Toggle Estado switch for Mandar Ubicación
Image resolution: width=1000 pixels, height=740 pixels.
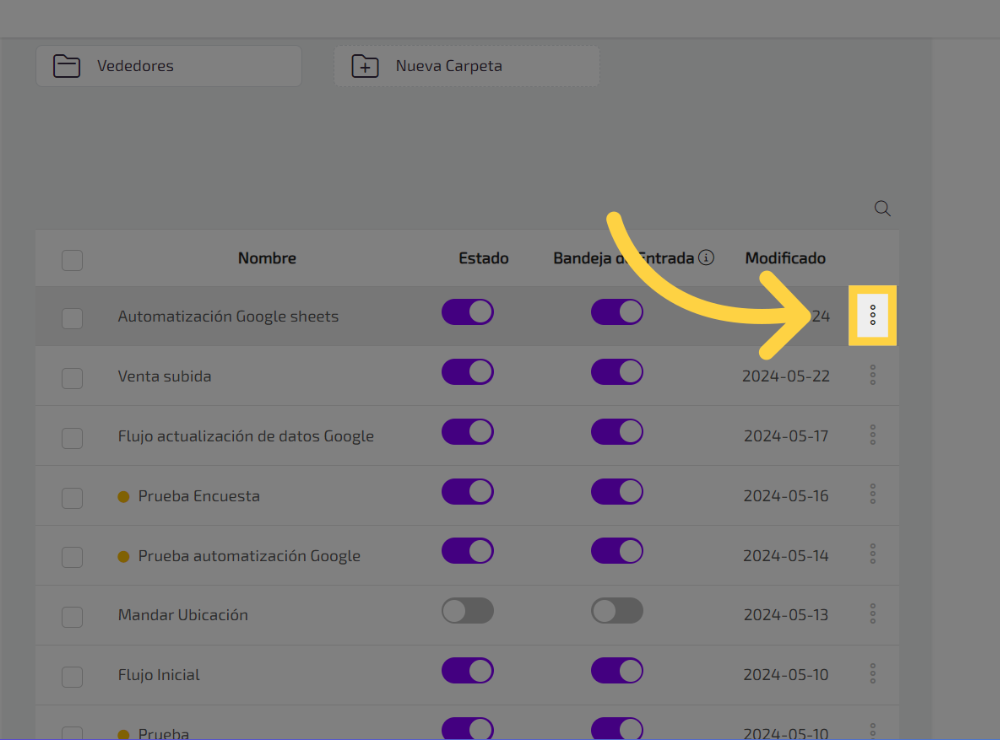click(x=467, y=611)
